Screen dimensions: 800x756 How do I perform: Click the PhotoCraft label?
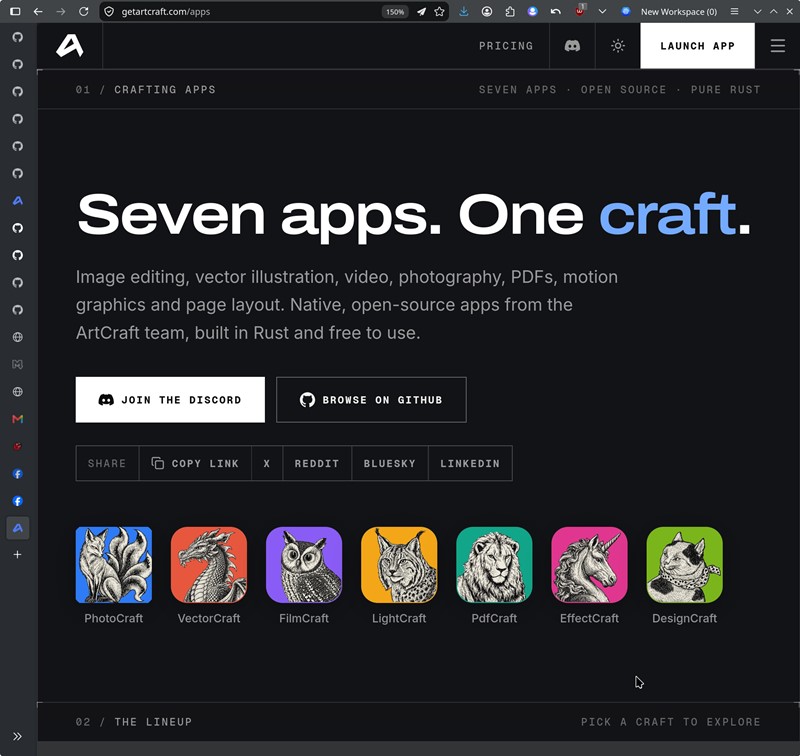(114, 618)
